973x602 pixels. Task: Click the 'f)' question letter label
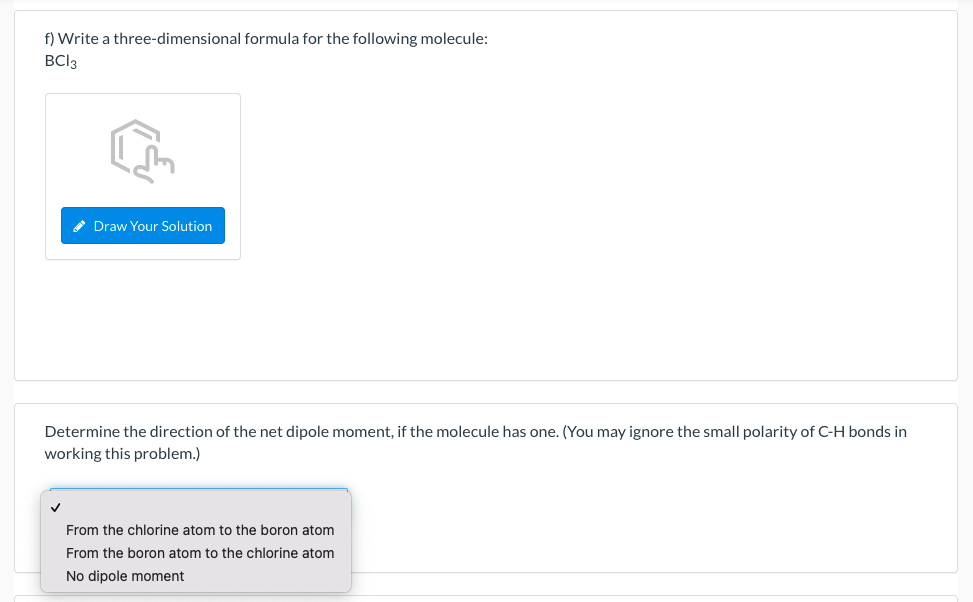coord(50,39)
